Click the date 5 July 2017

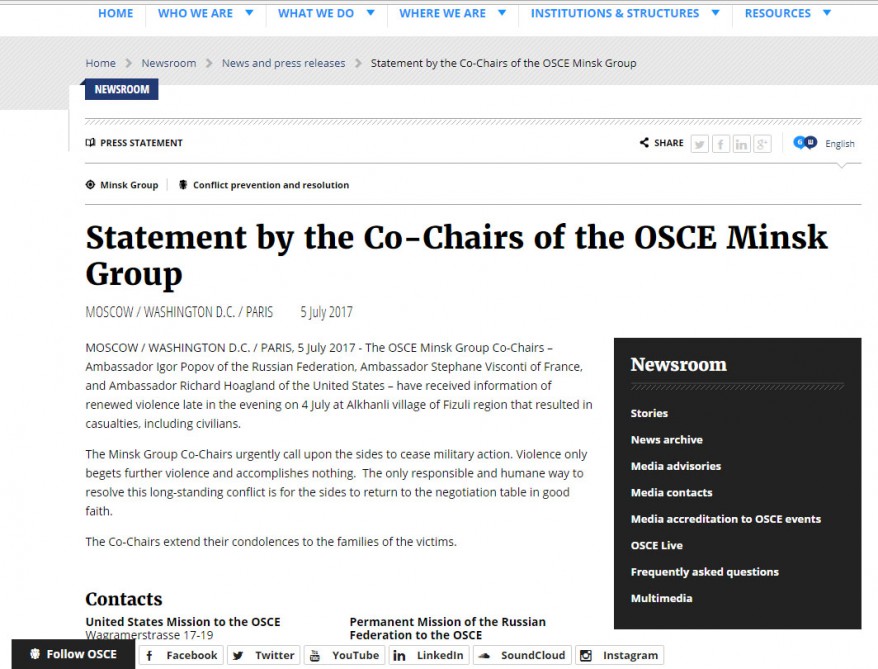pos(326,312)
